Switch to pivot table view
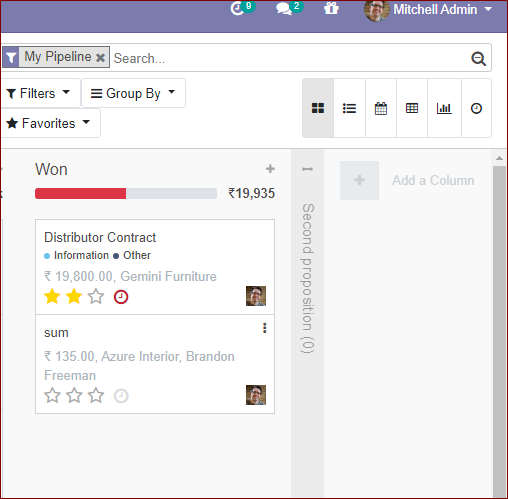Viewport: 508px width, 499px height. click(412, 108)
